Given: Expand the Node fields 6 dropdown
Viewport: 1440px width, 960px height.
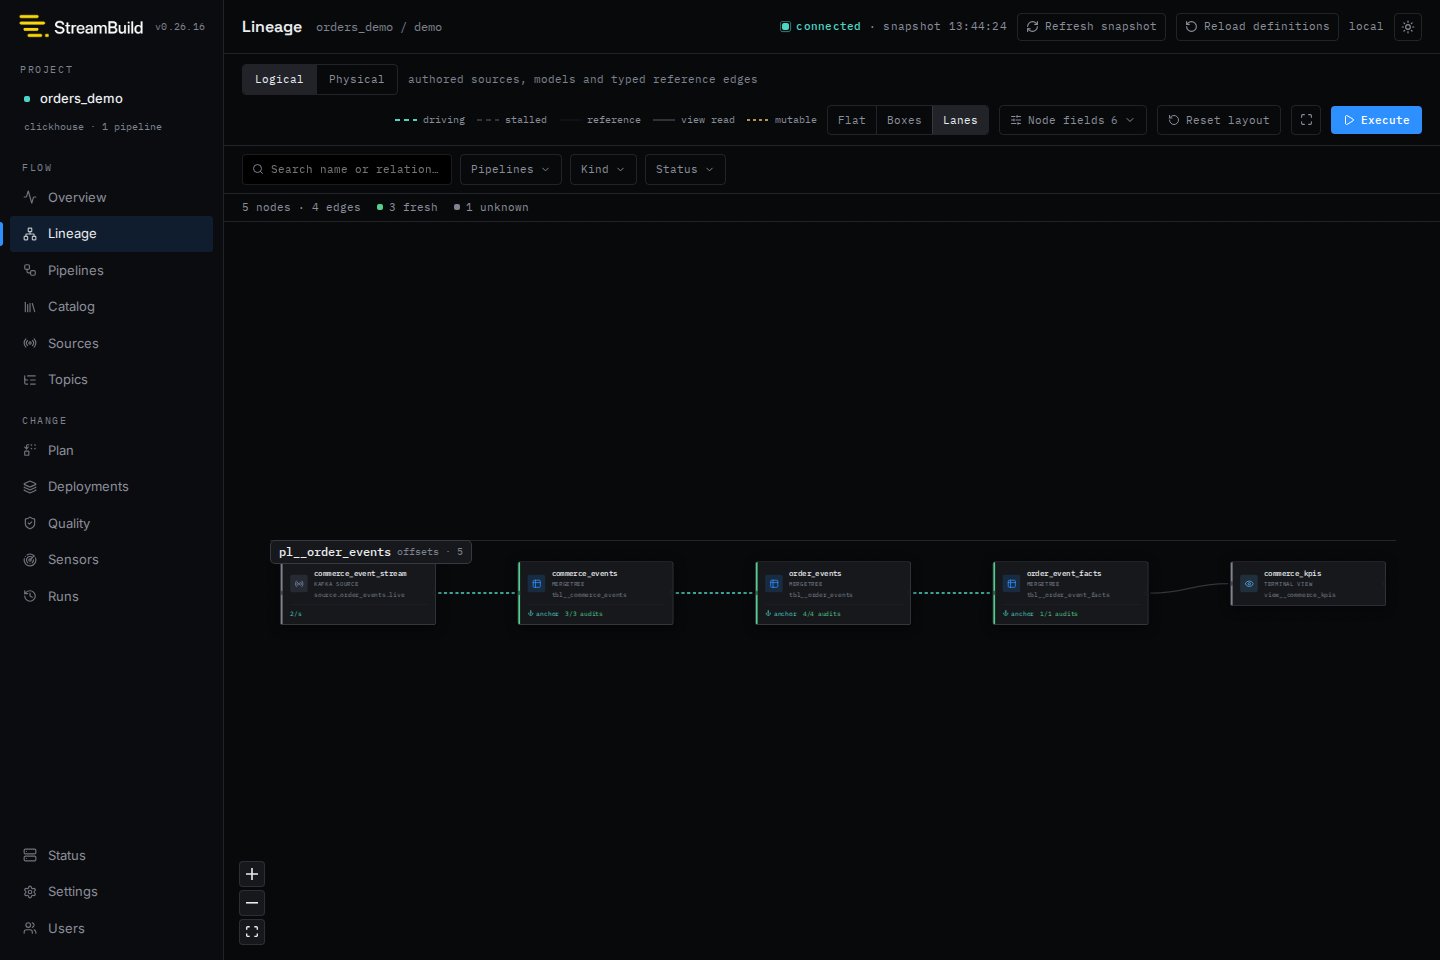Looking at the screenshot, I should click(x=1073, y=120).
